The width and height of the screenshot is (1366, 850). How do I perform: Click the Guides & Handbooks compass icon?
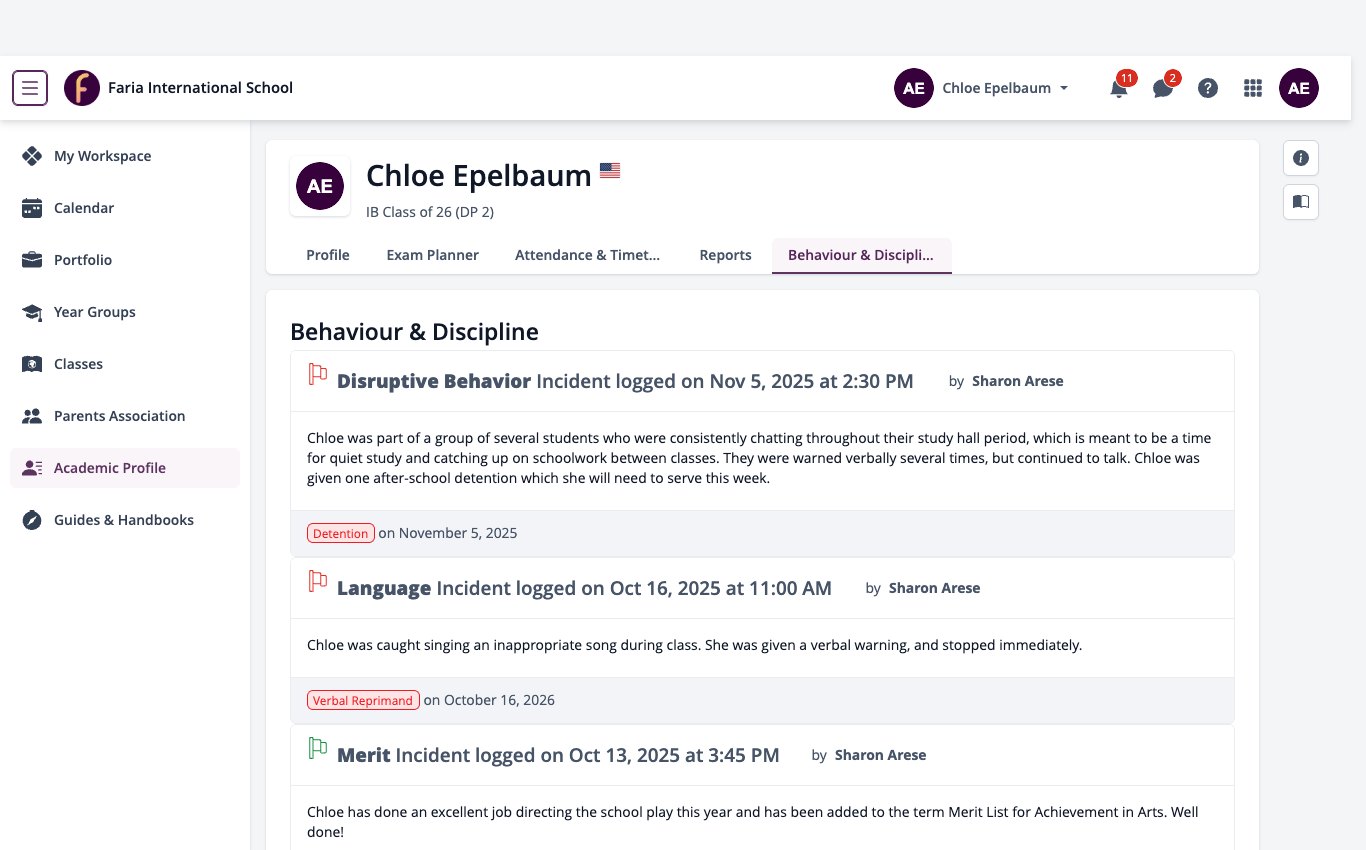click(32, 520)
